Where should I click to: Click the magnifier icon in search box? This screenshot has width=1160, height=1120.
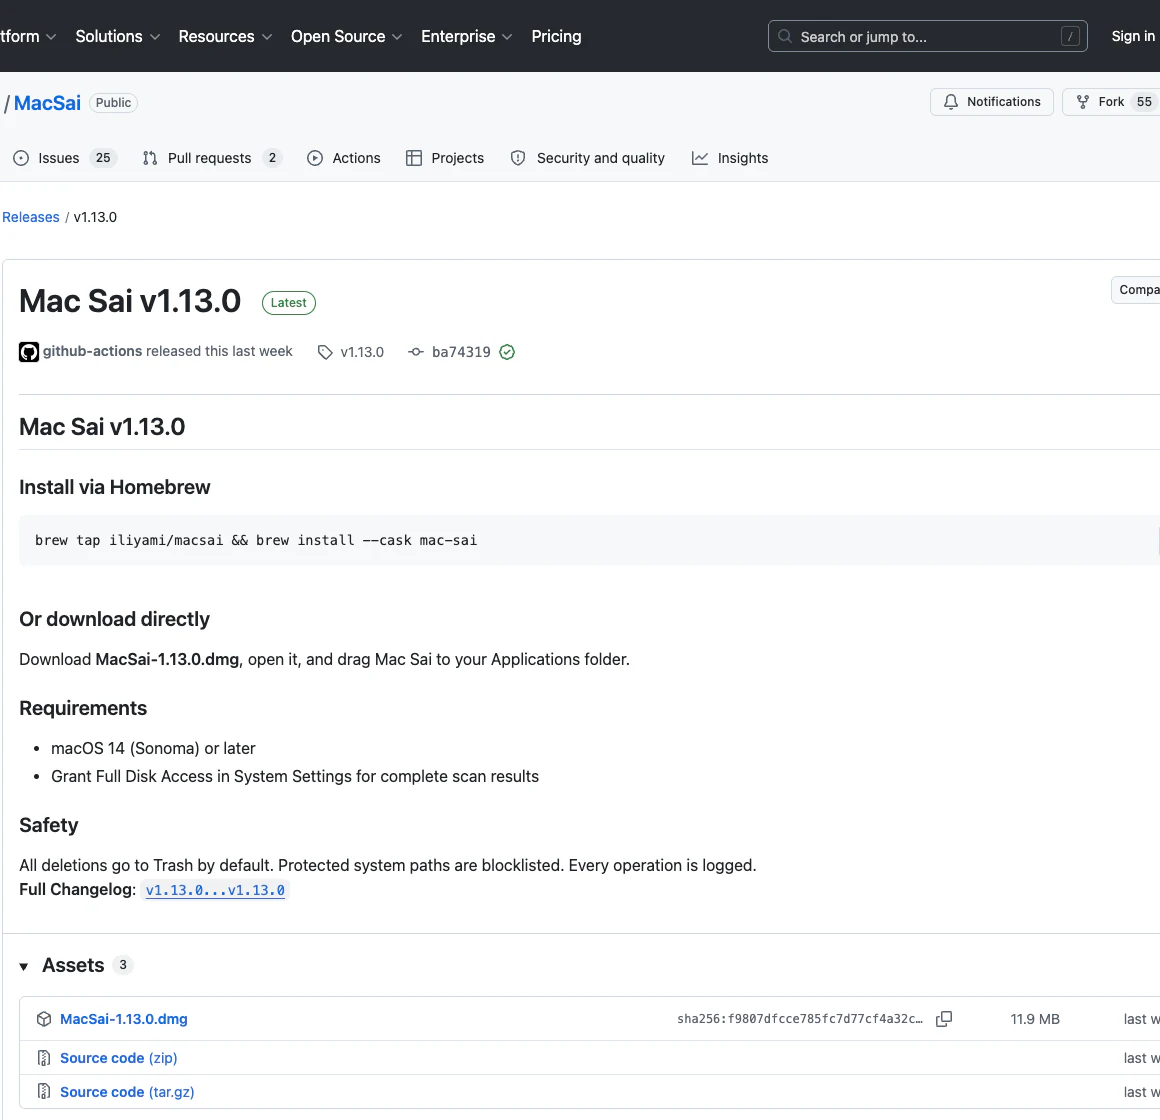click(785, 36)
